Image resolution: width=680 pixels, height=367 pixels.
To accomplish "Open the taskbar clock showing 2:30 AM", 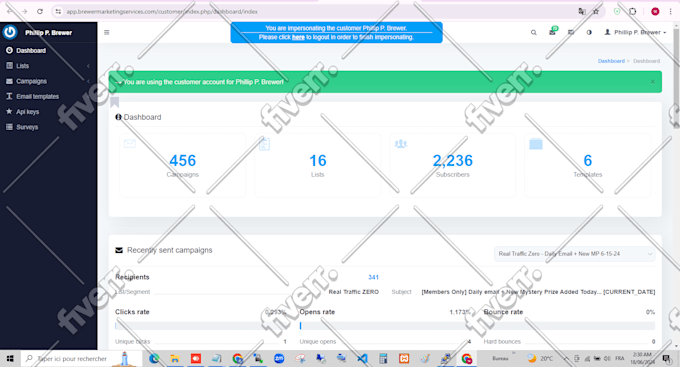I will pyautogui.click(x=643, y=358).
